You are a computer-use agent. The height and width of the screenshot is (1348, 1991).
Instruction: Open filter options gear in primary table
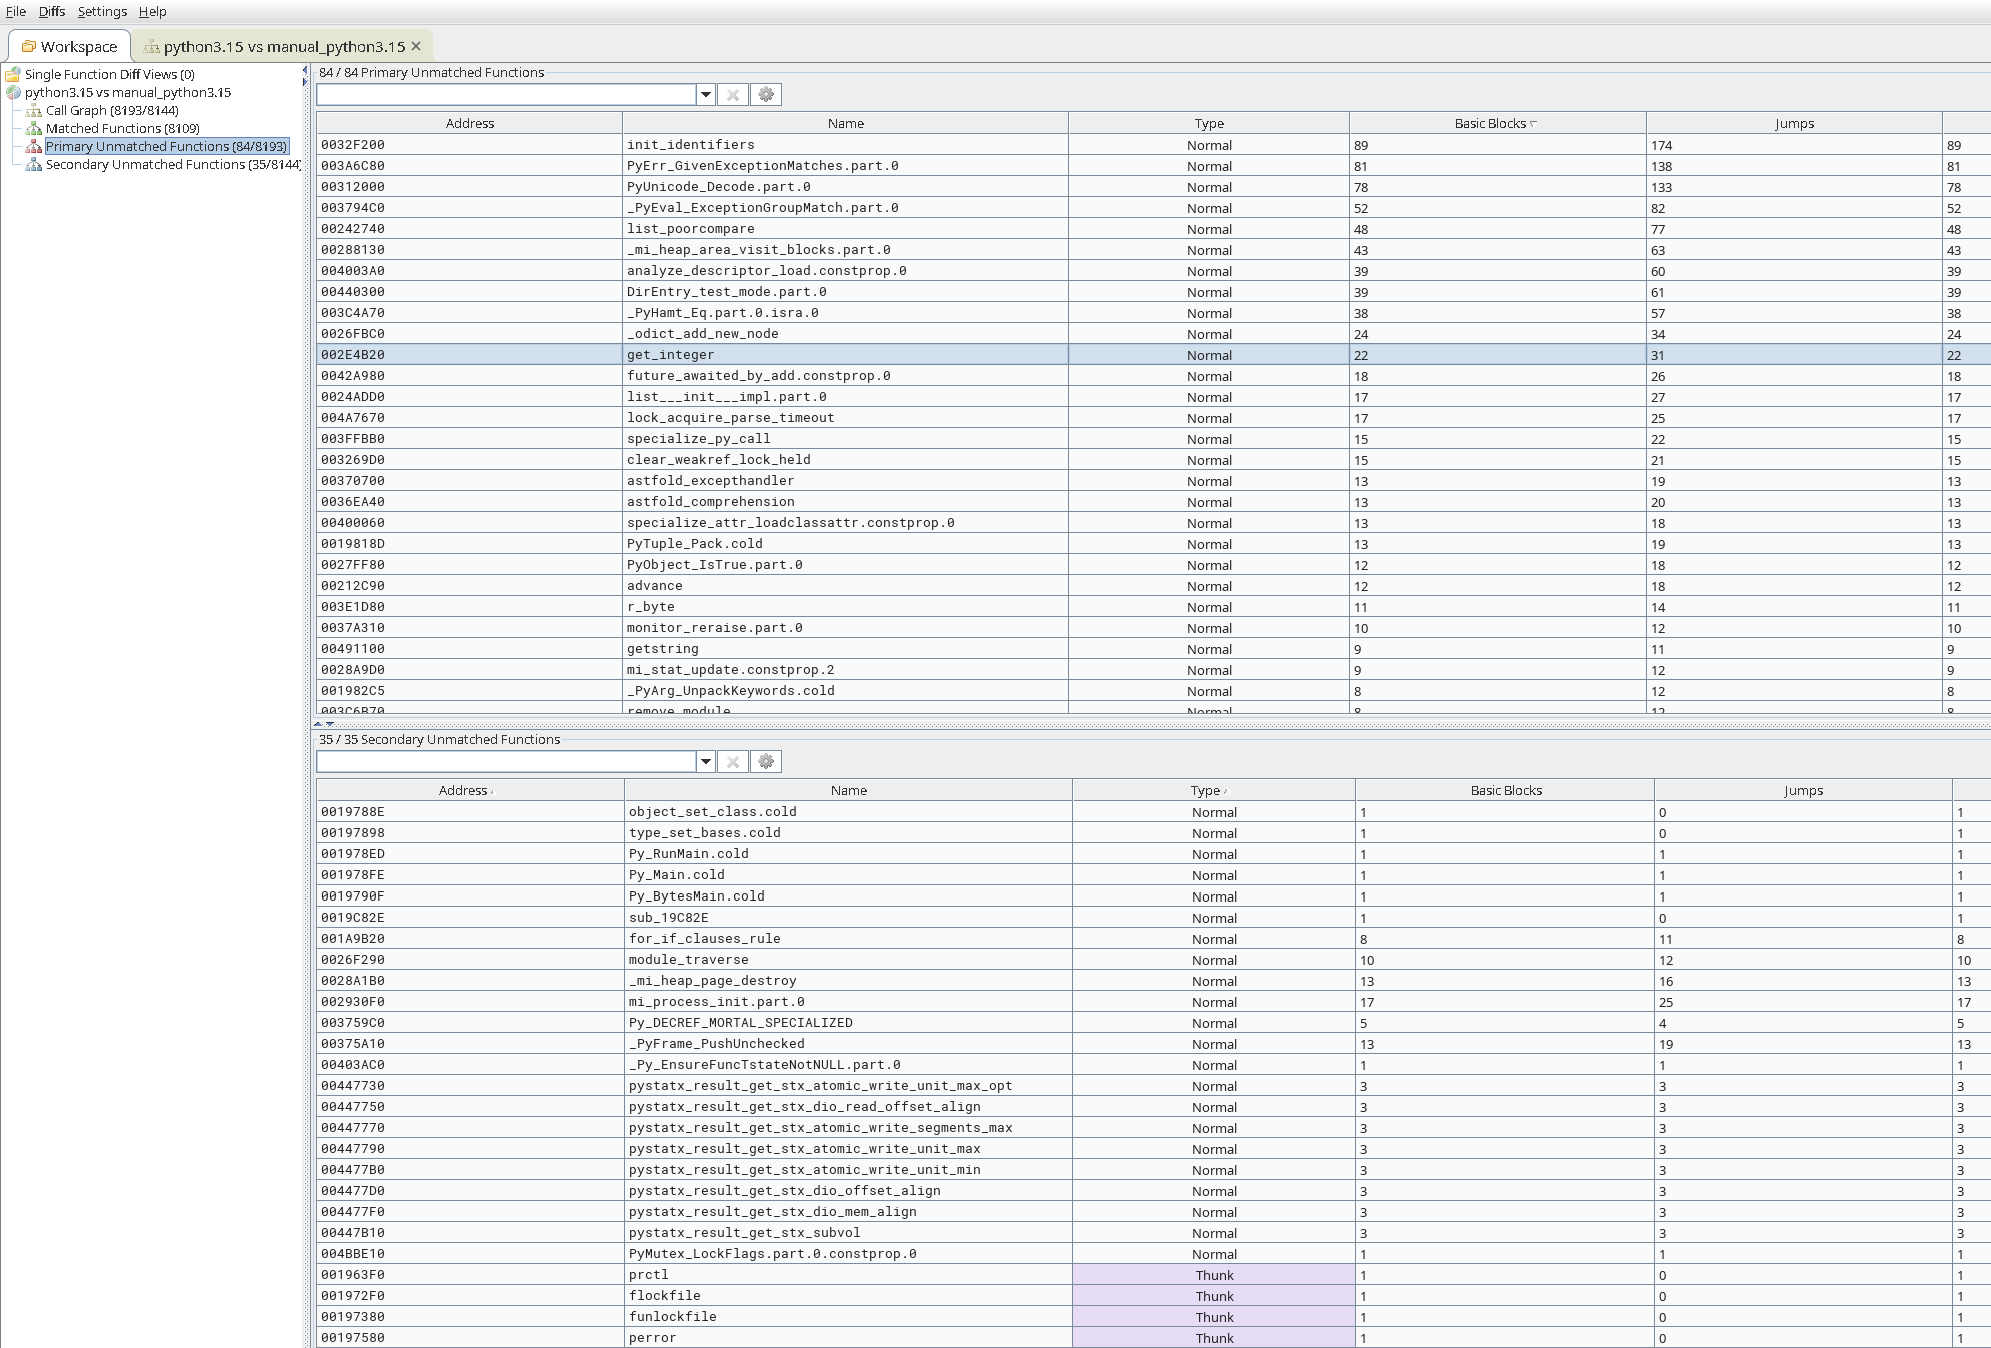pyautogui.click(x=766, y=94)
